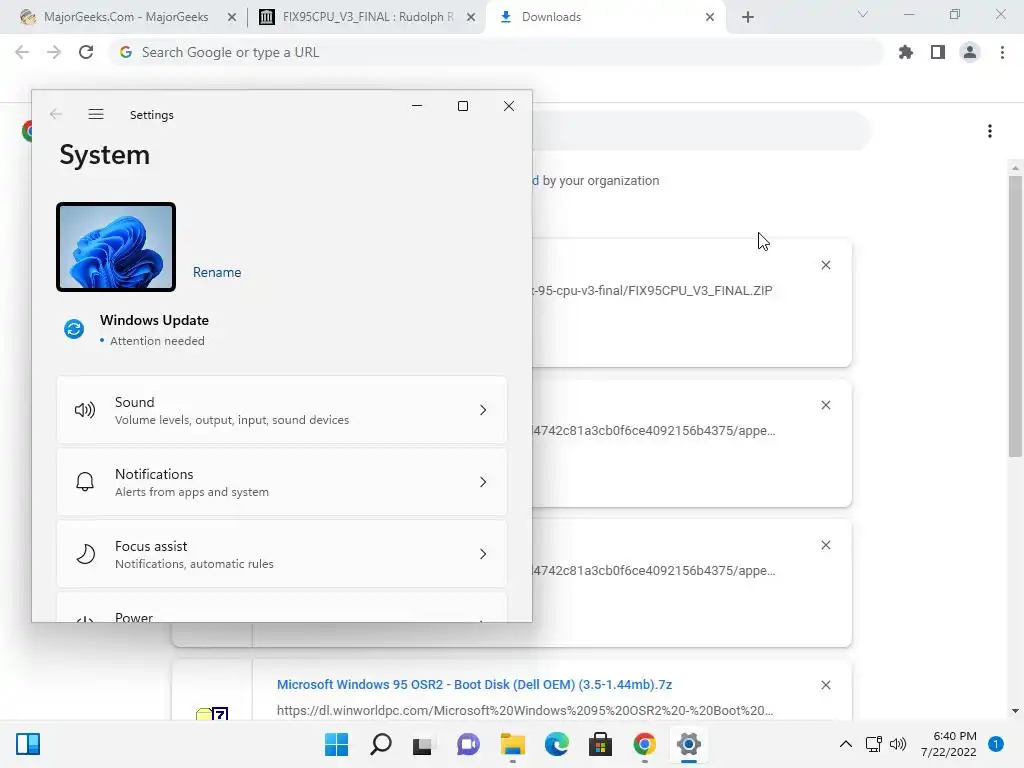Open taskbar Search

[381, 744]
